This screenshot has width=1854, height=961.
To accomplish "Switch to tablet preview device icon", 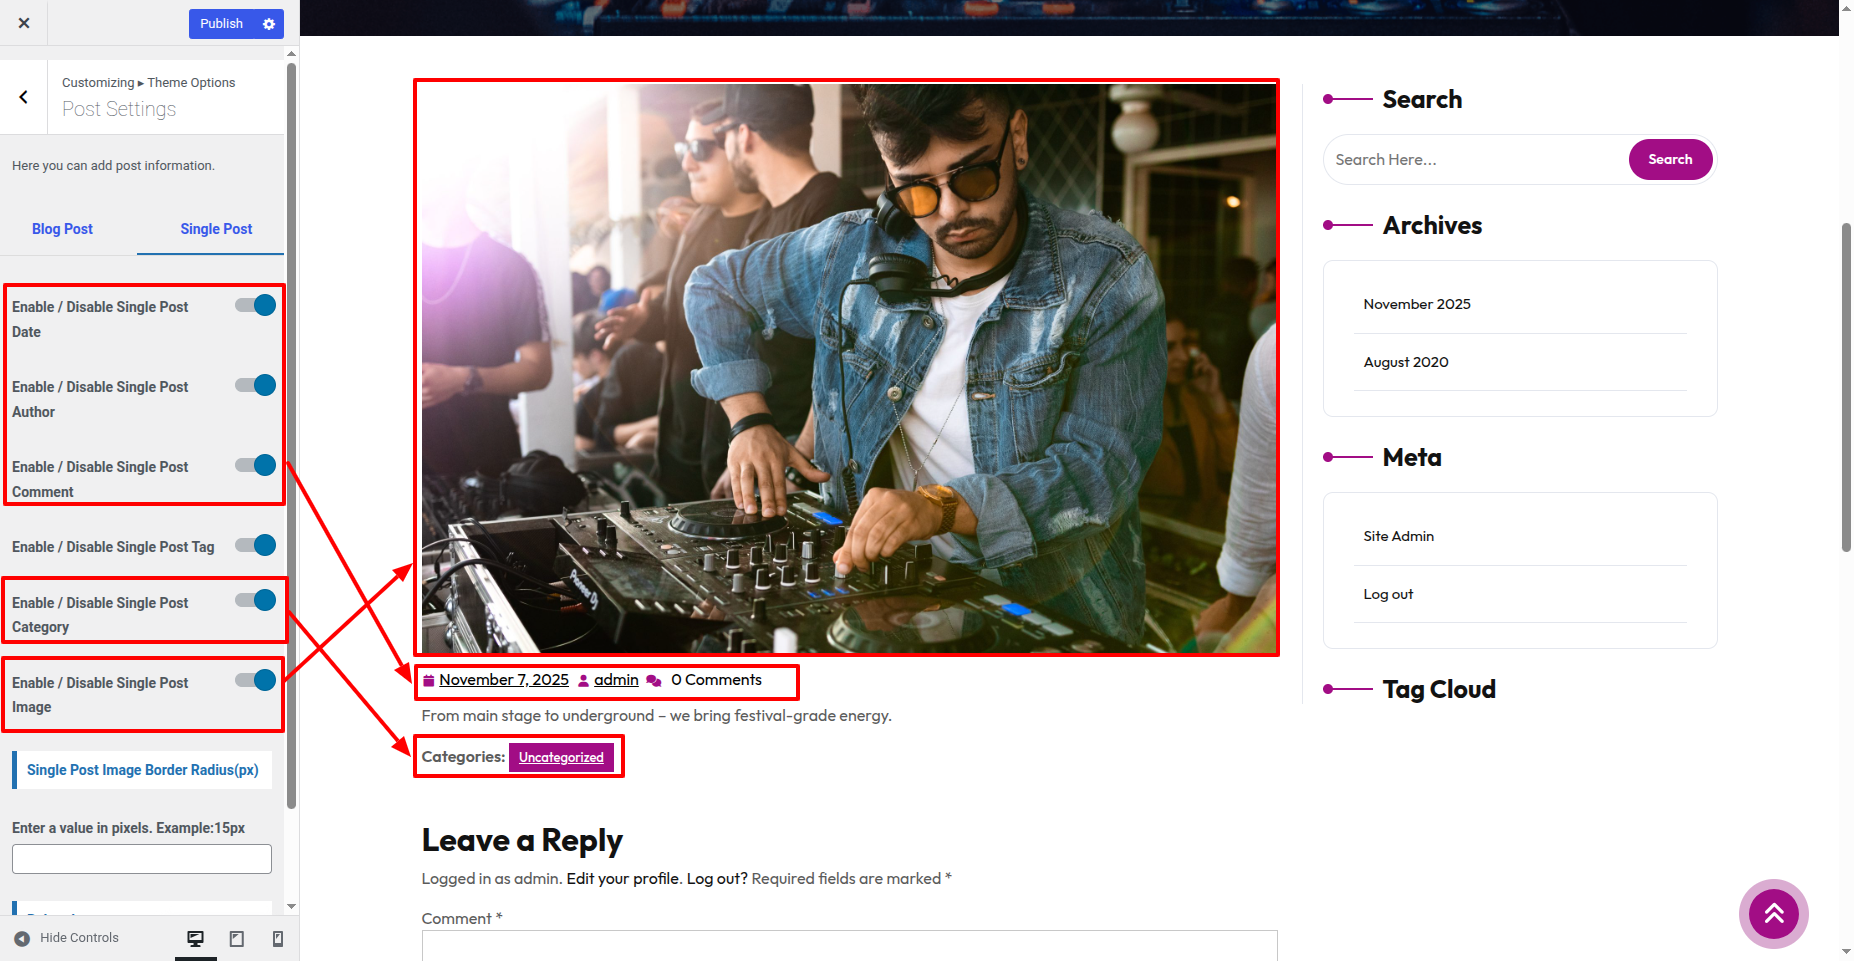I will (x=237, y=938).
